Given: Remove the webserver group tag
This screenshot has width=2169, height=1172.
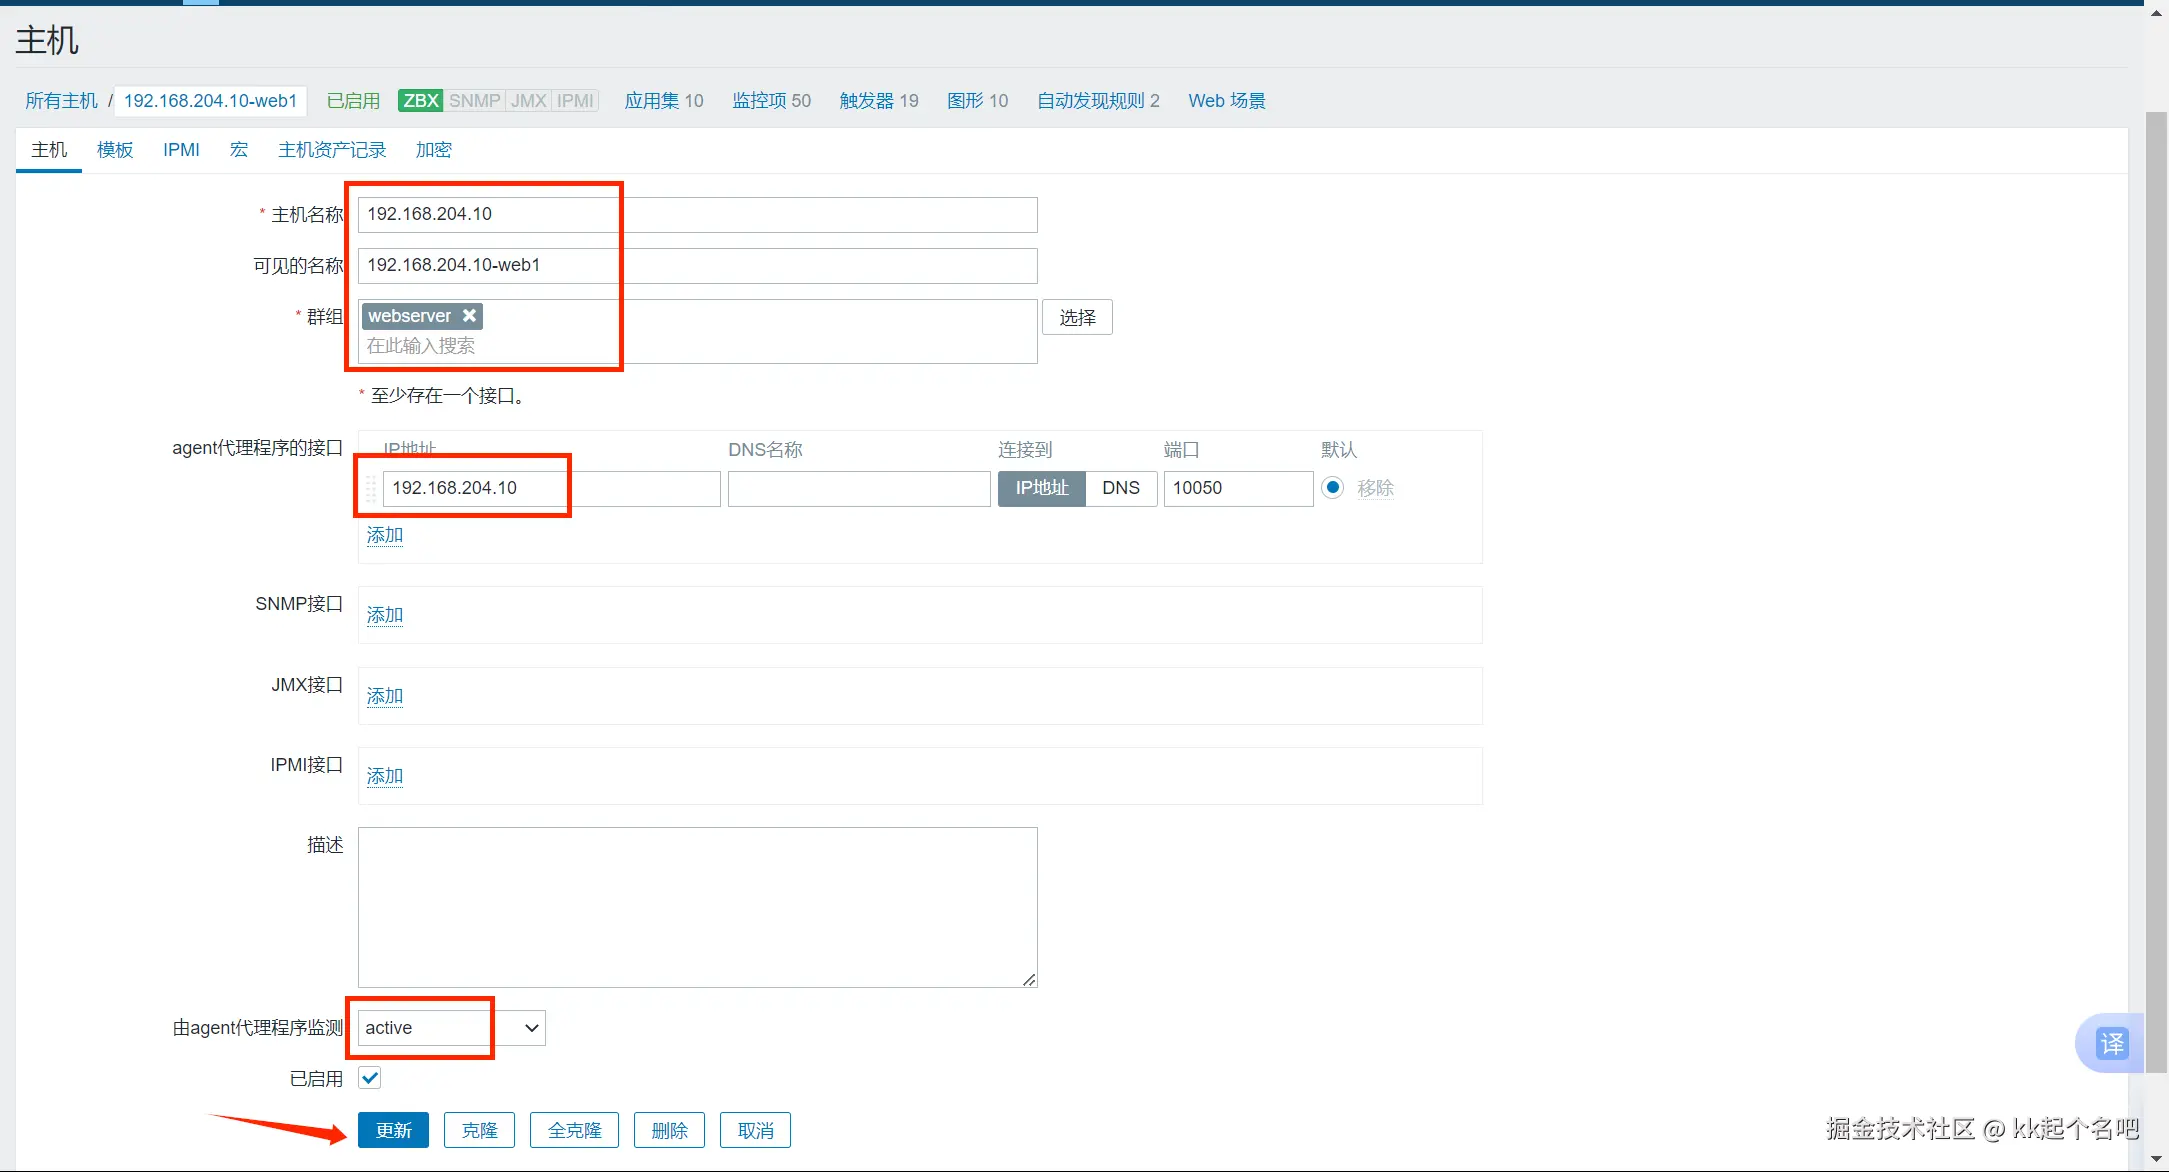Looking at the screenshot, I should click(469, 316).
